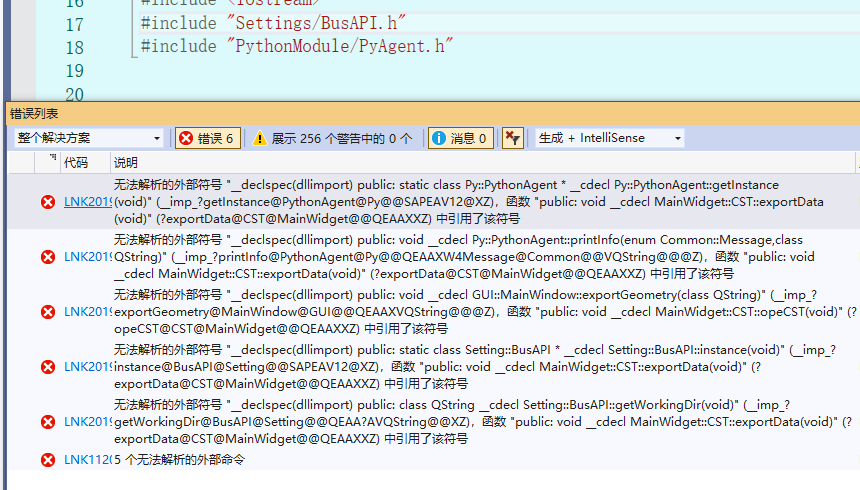Open LNK2019 link for printInfo PythonAgent error

pyautogui.click(x=88, y=257)
